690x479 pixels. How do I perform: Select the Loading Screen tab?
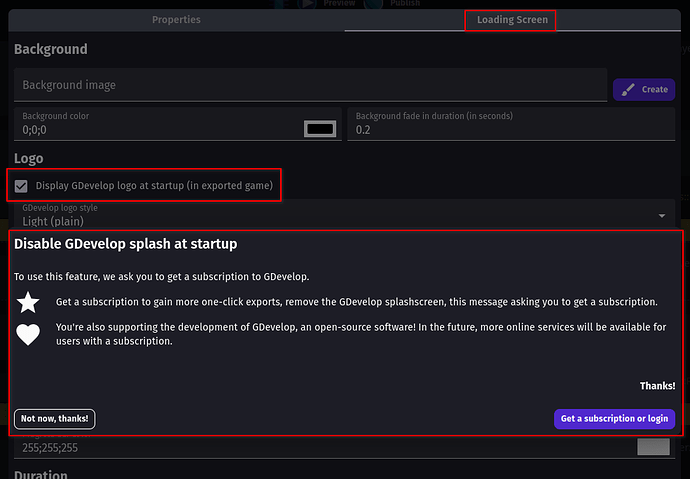coord(511,19)
